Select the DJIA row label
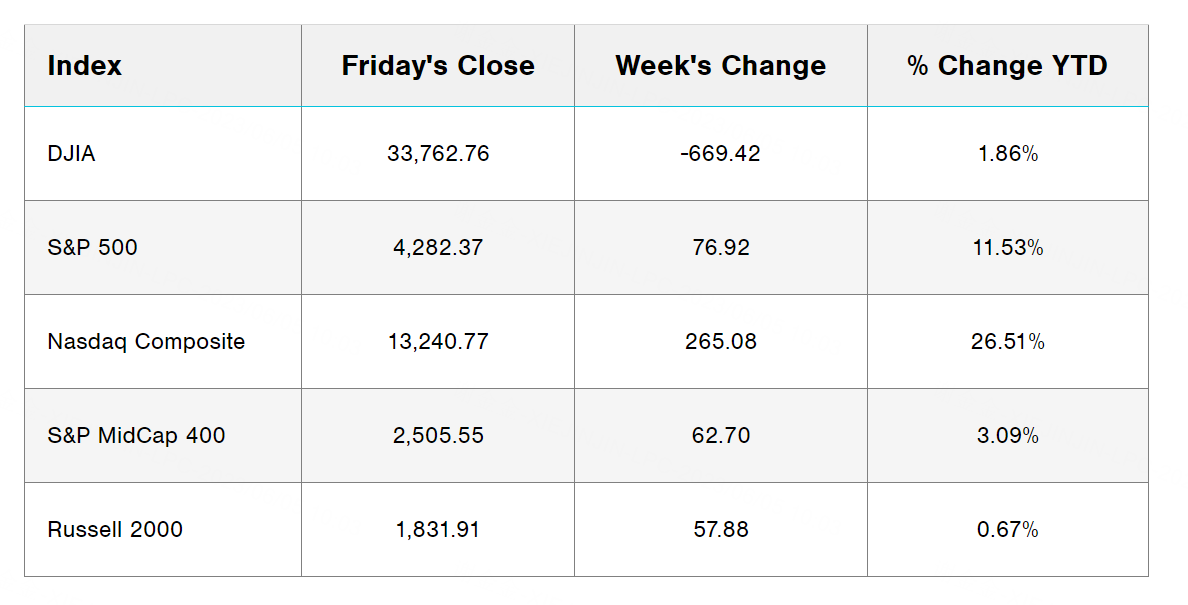Viewport: 1188px width, 605px height. pyautogui.click(x=72, y=154)
